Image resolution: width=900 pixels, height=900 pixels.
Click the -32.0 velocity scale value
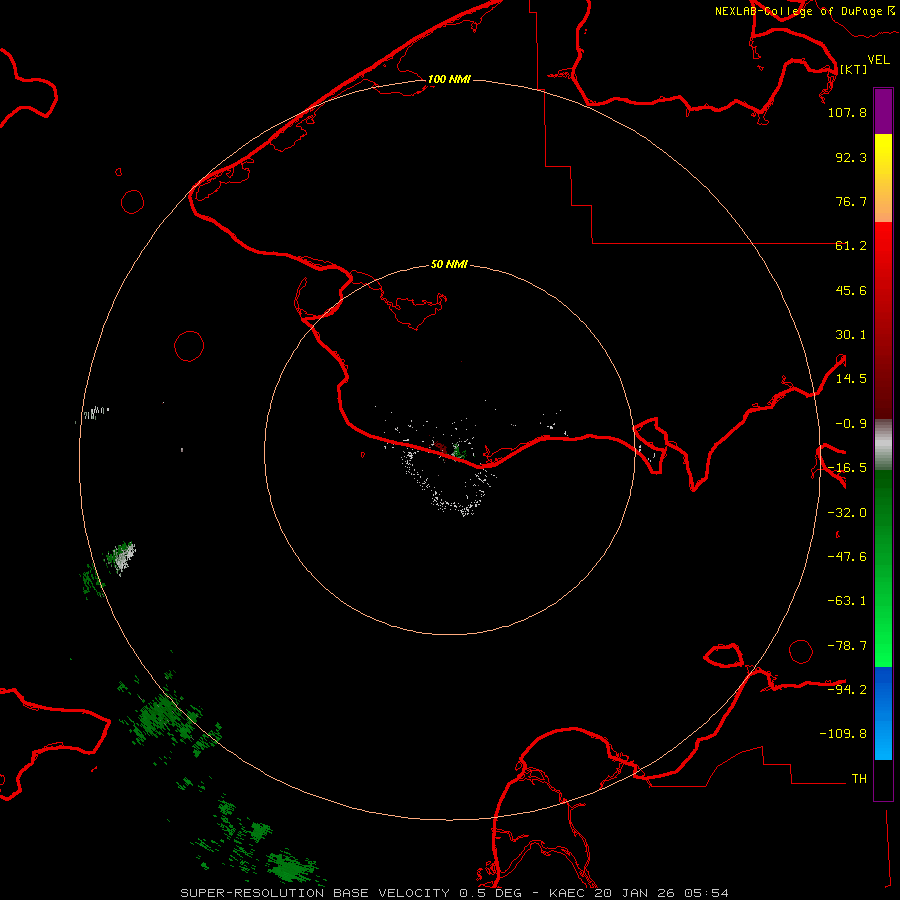(x=847, y=513)
